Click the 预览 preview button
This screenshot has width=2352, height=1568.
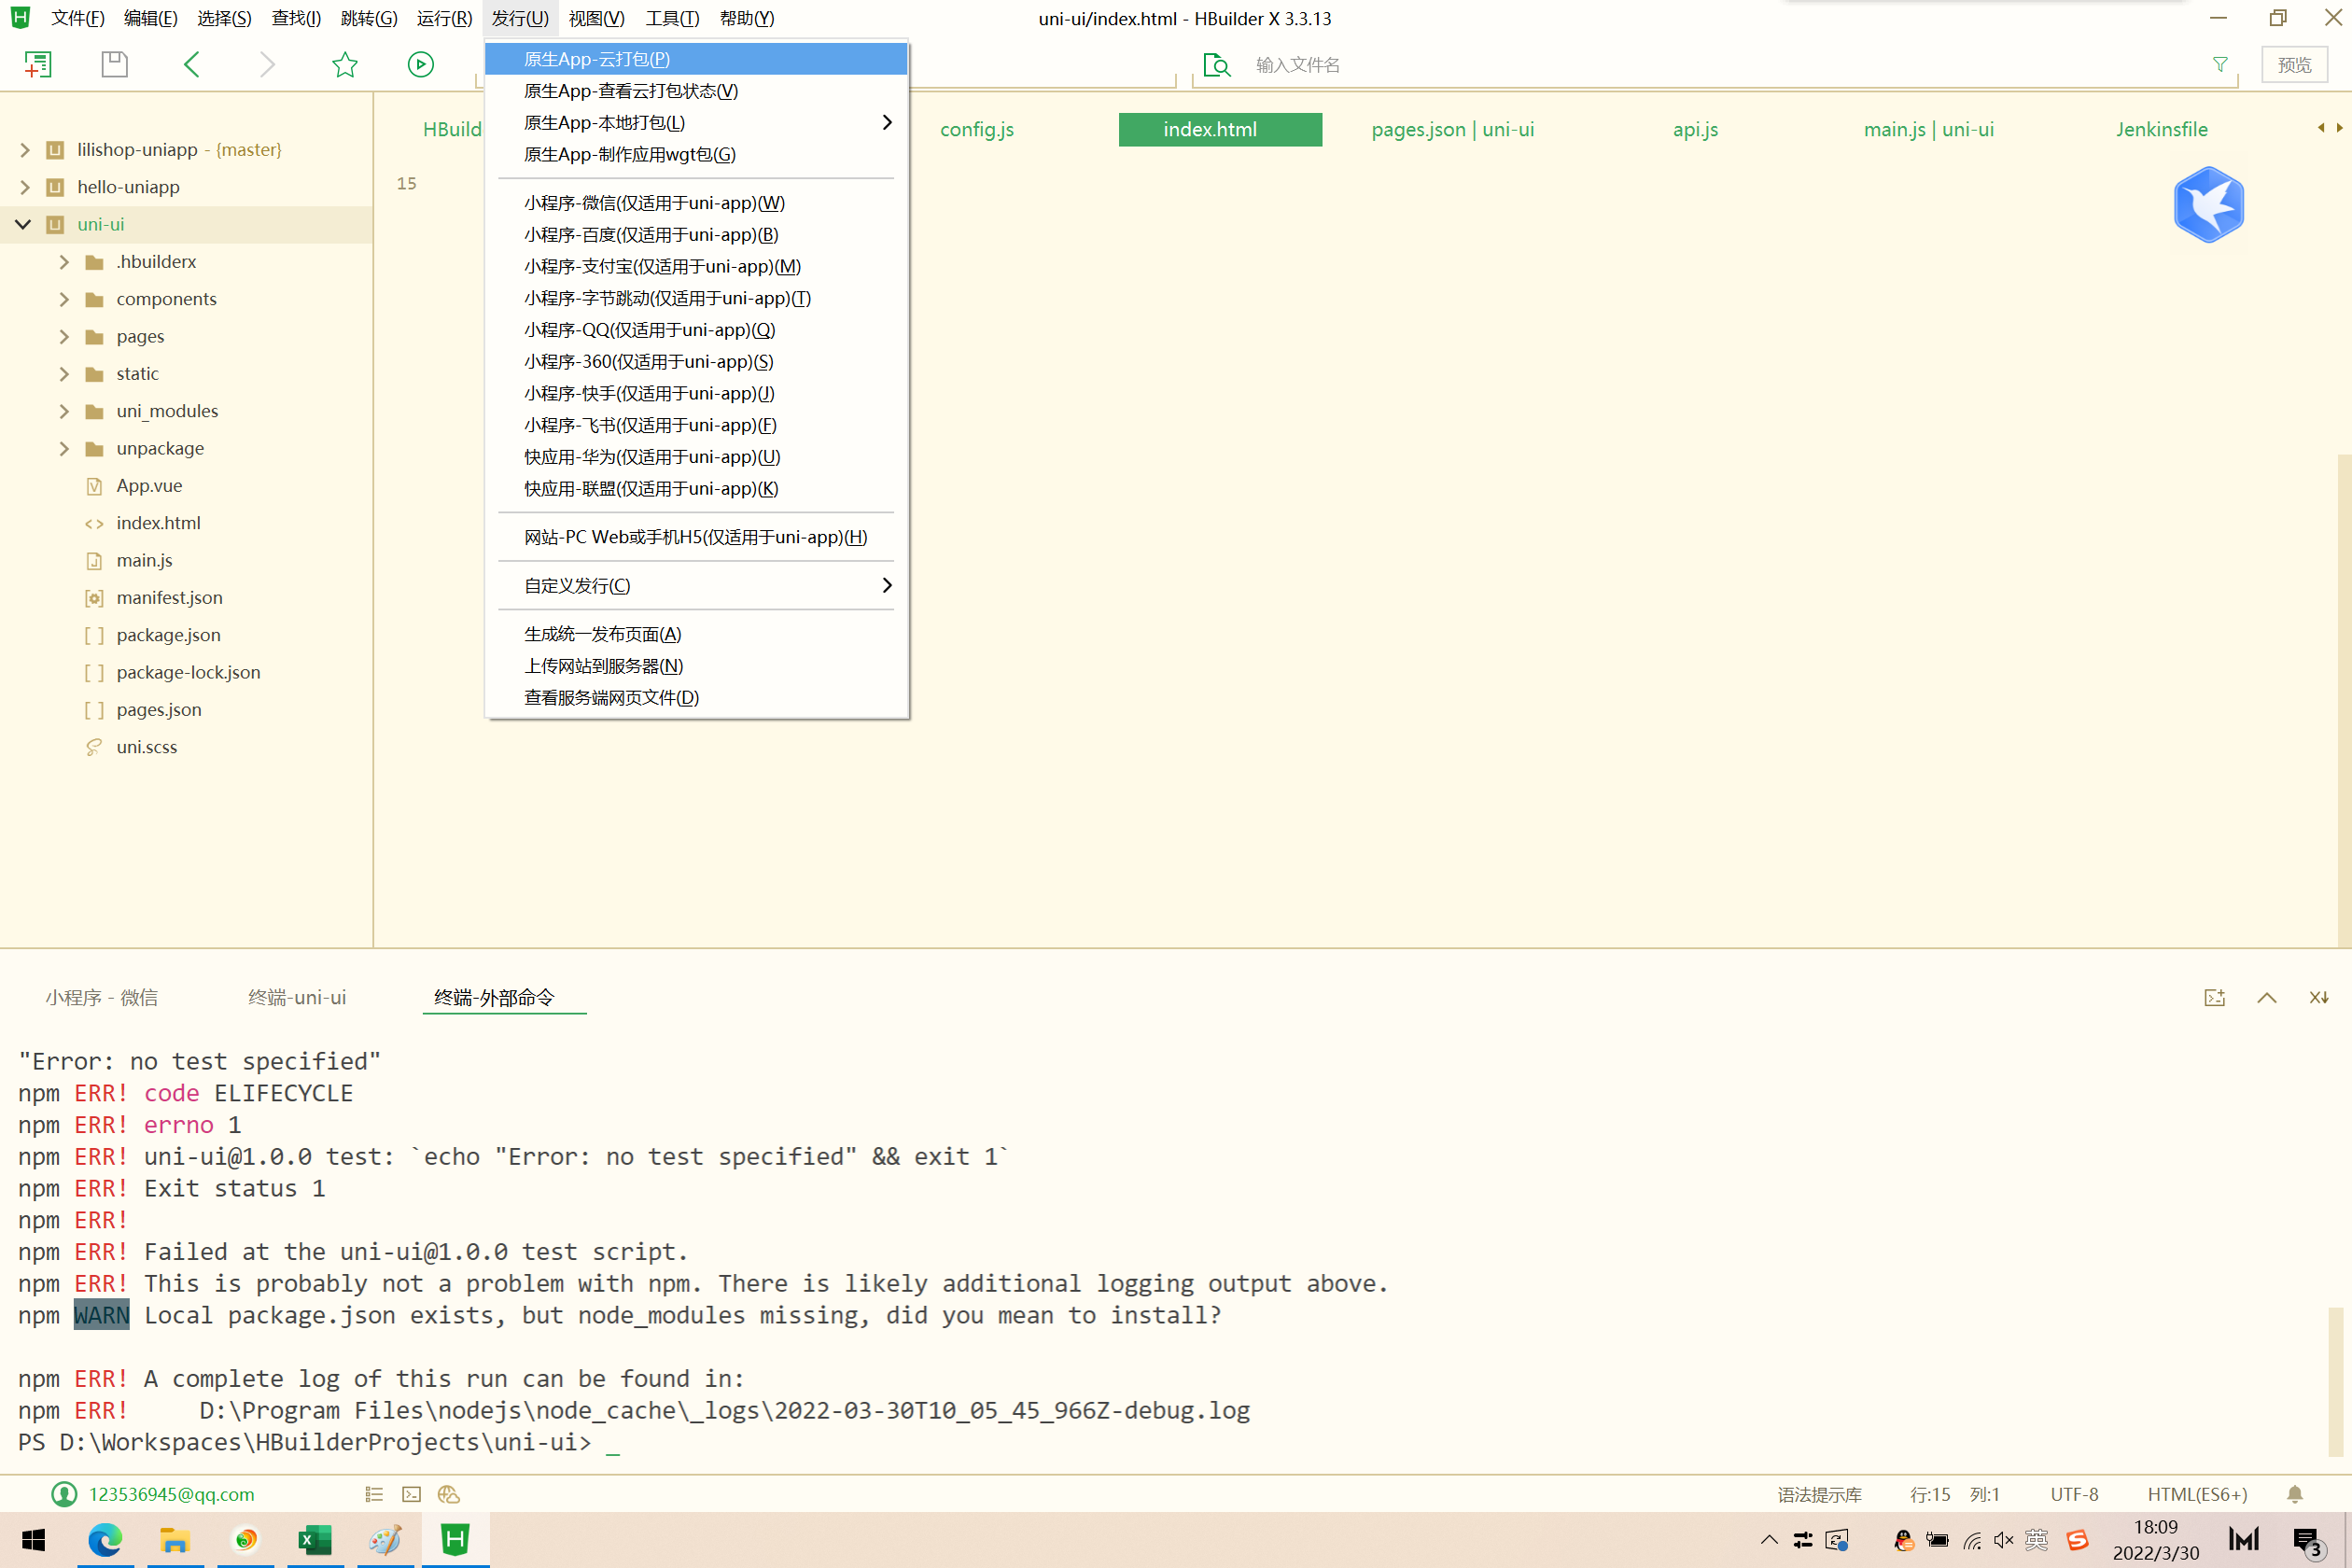2294,65
